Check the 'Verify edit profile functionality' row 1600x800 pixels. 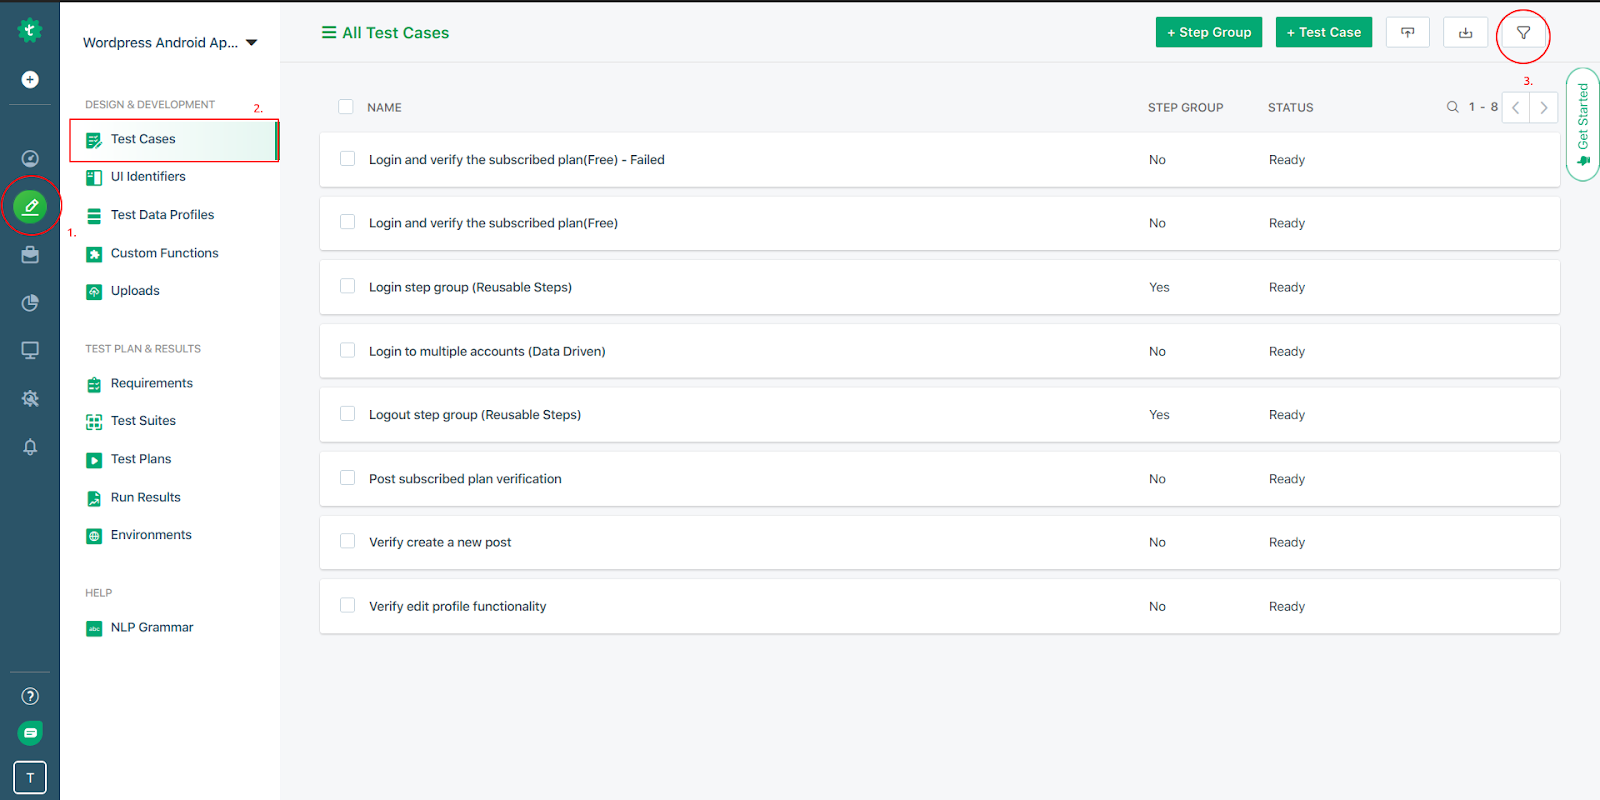click(348, 605)
